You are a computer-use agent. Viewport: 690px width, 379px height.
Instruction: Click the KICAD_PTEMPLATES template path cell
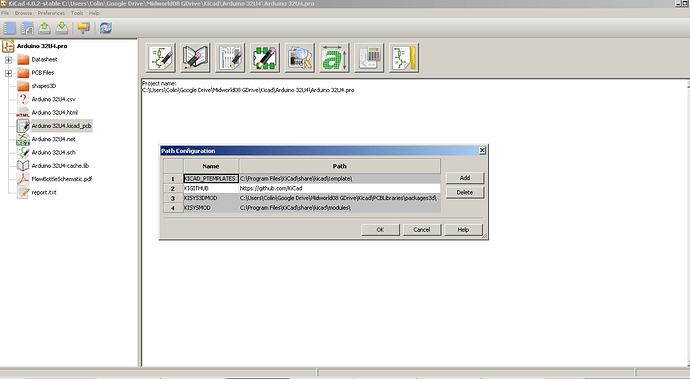(339, 179)
